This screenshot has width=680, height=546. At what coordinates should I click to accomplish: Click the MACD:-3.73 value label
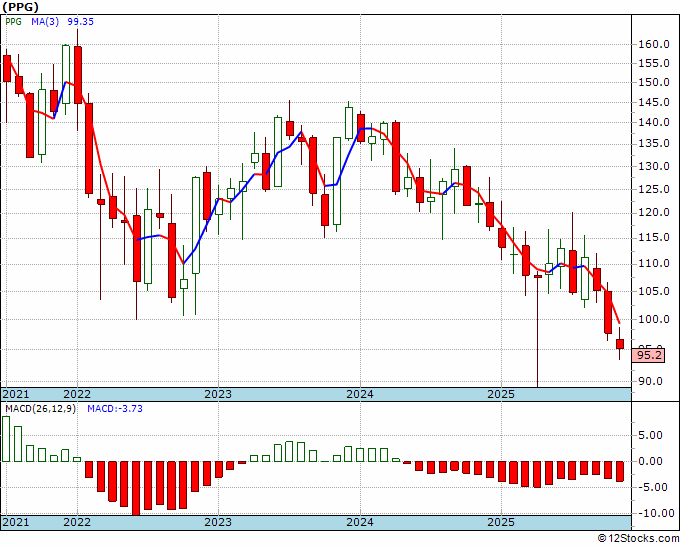115,409
